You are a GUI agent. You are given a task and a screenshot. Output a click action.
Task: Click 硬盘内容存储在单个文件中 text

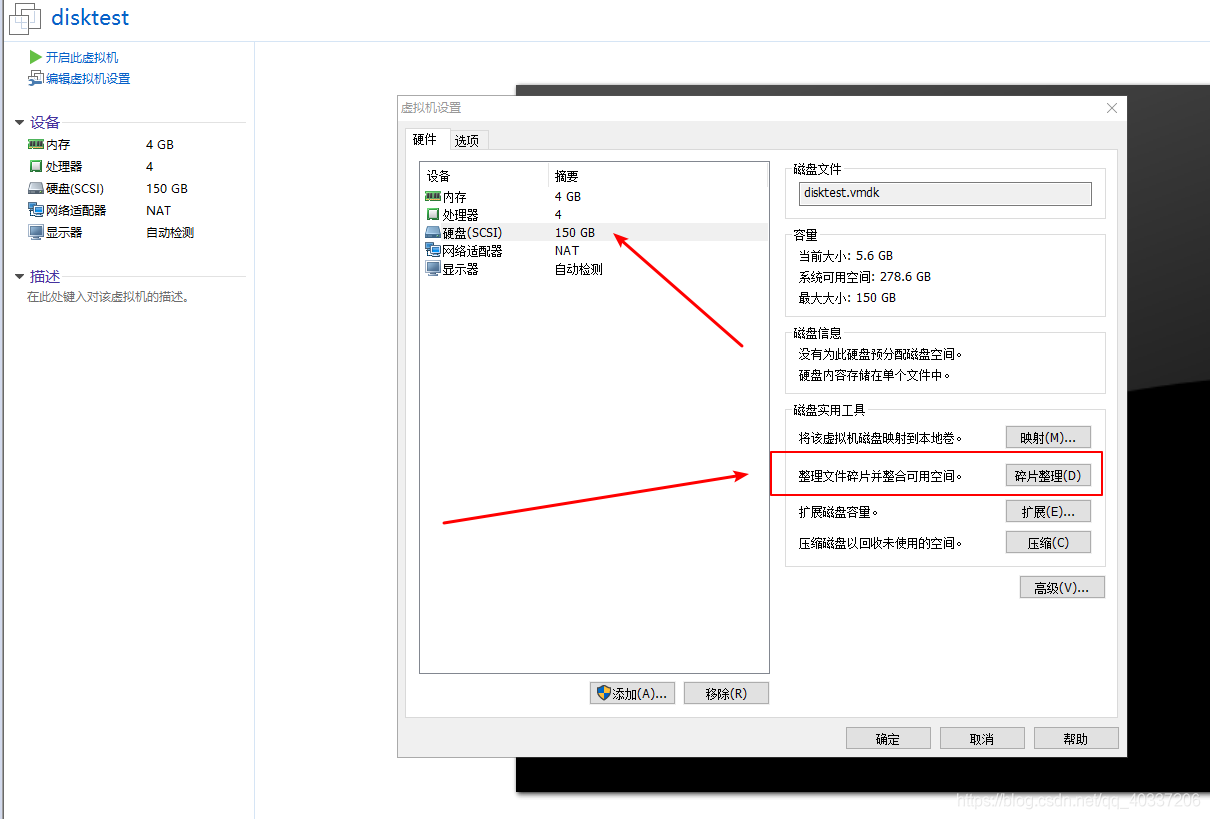874,376
